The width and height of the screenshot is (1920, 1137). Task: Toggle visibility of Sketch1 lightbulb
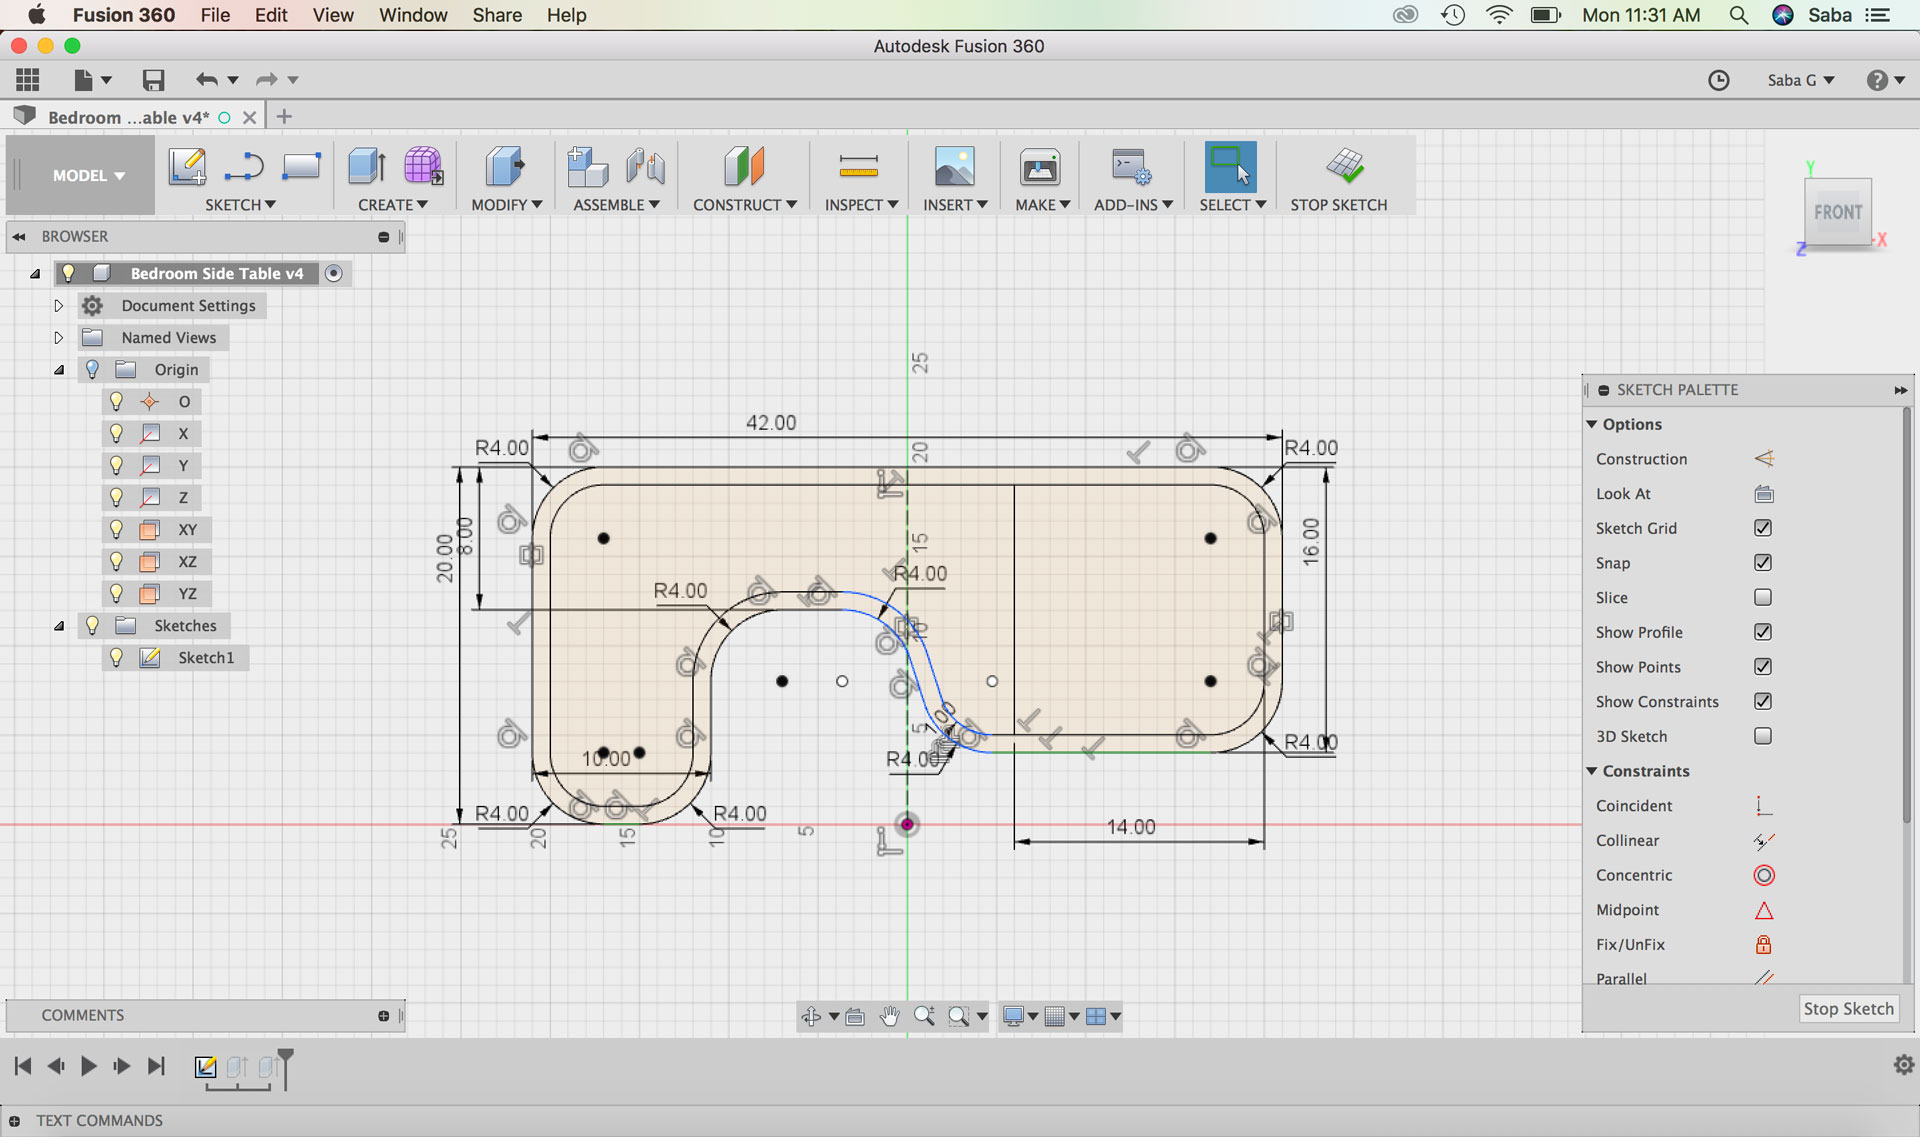pyautogui.click(x=116, y=657)
